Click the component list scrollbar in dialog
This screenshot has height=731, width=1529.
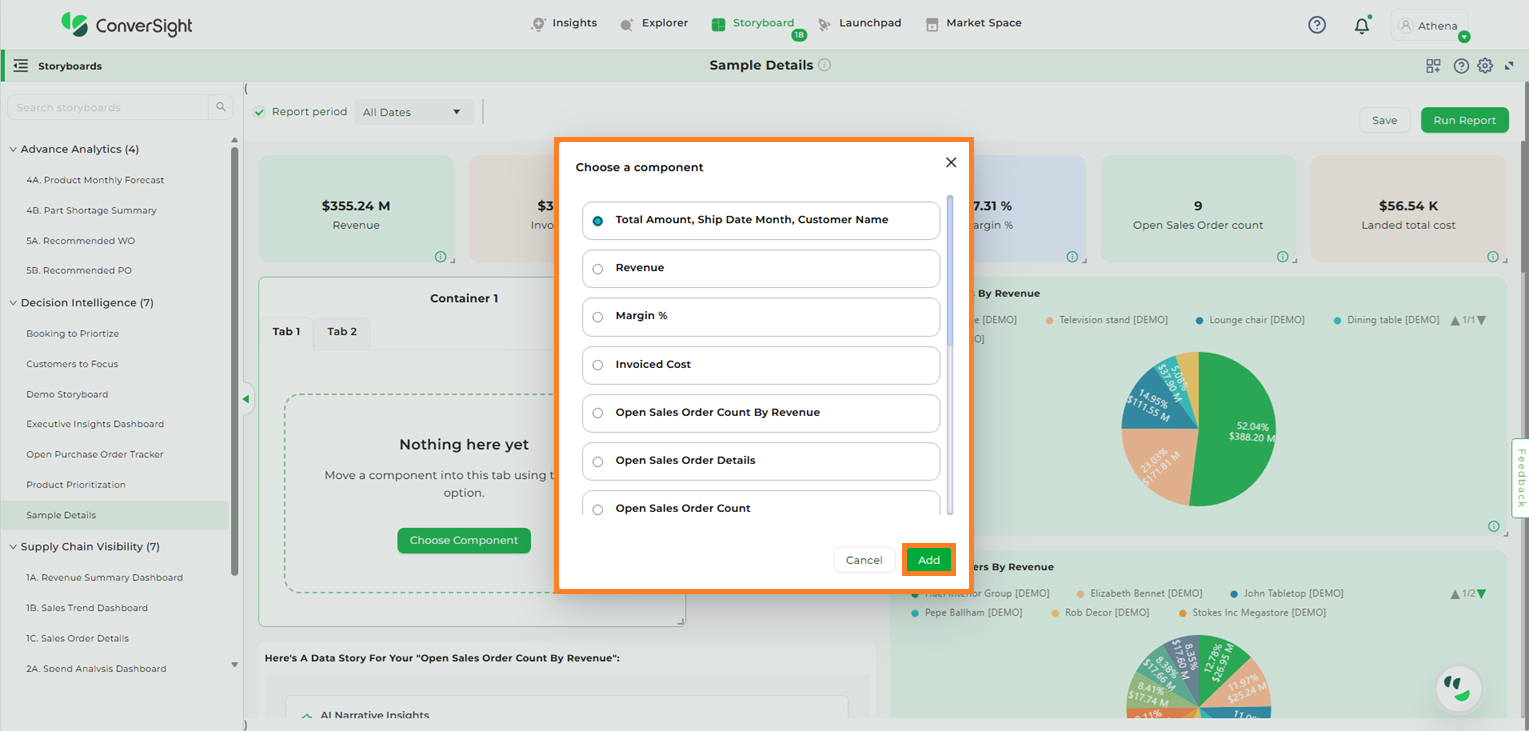949,272
